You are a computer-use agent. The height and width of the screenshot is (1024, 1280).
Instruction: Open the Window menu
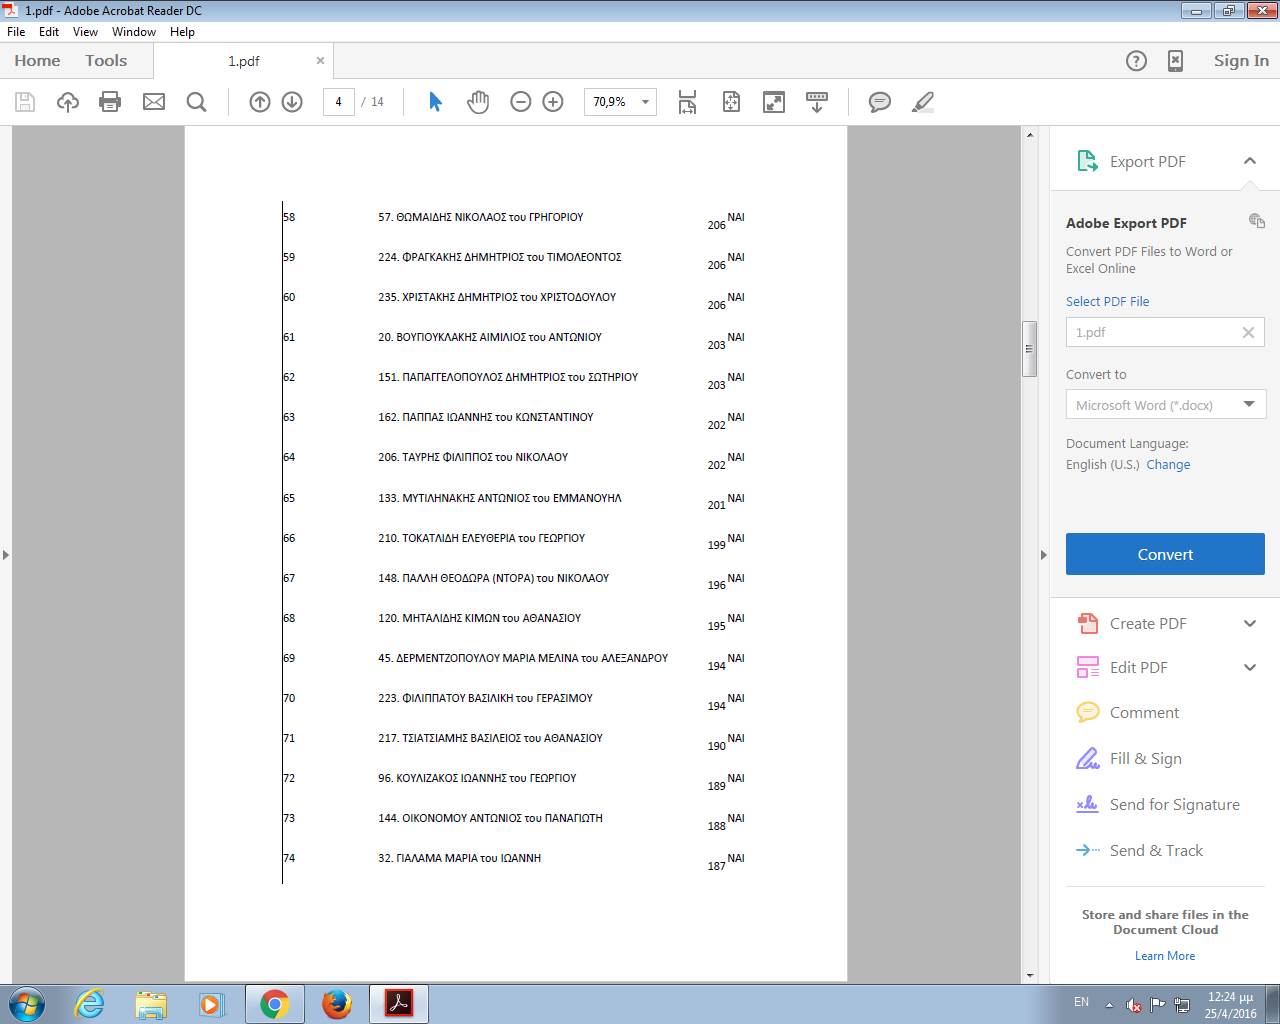(134, 32)
